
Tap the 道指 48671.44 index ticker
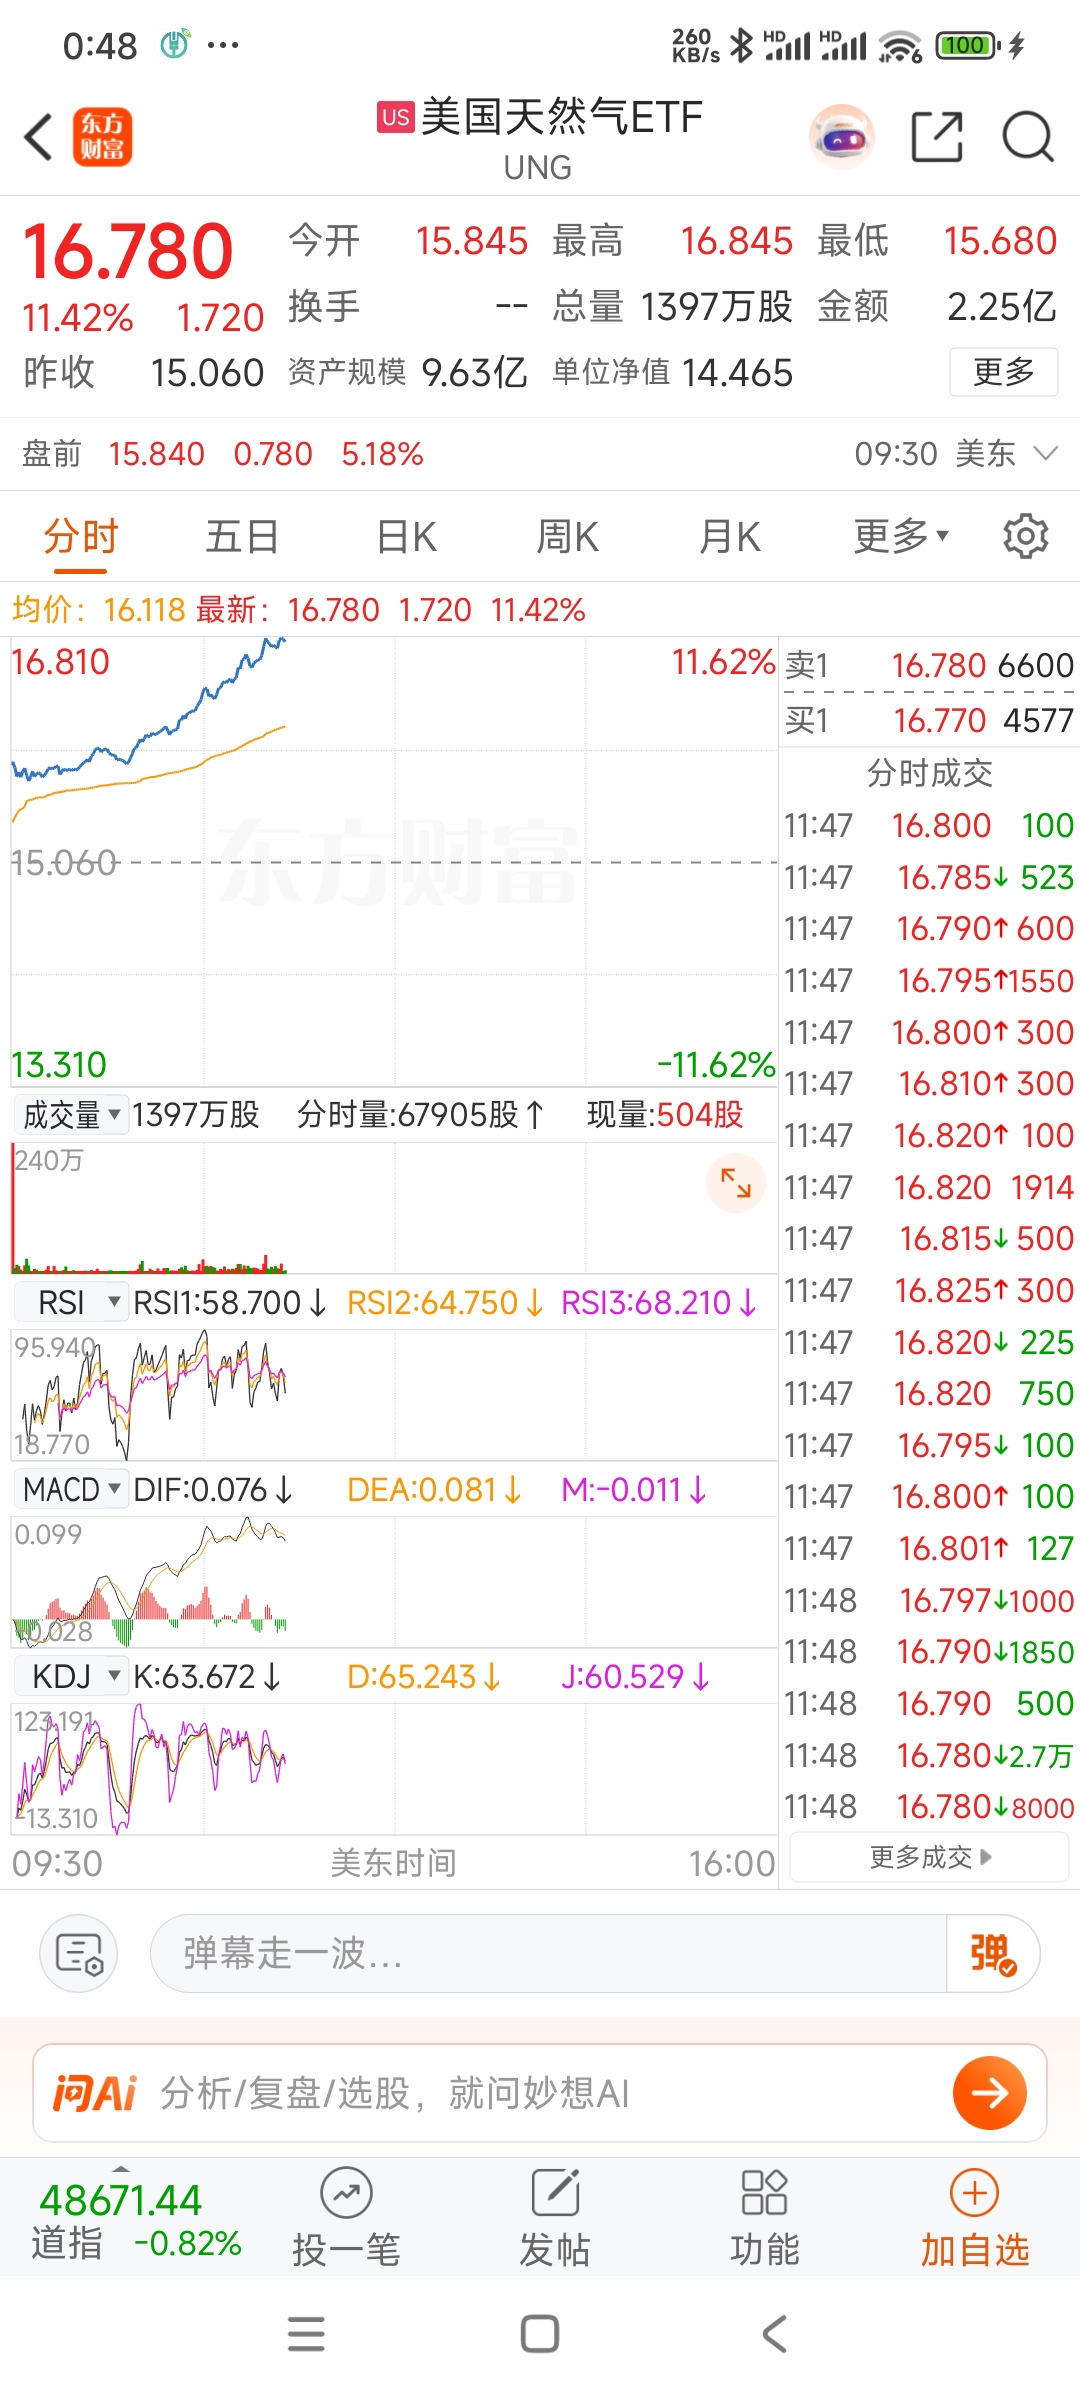coord(136,2221)
